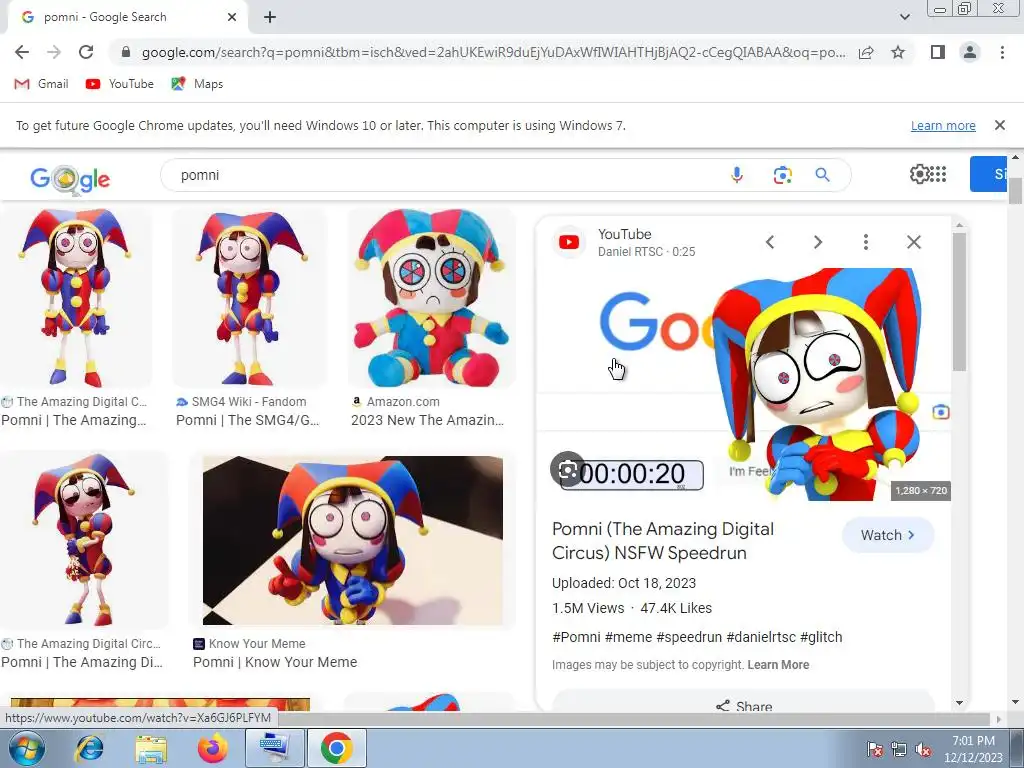Open Amazon Pomni plush image
The height and width of the screenshot is (768, 1024).
click(431, 298)
